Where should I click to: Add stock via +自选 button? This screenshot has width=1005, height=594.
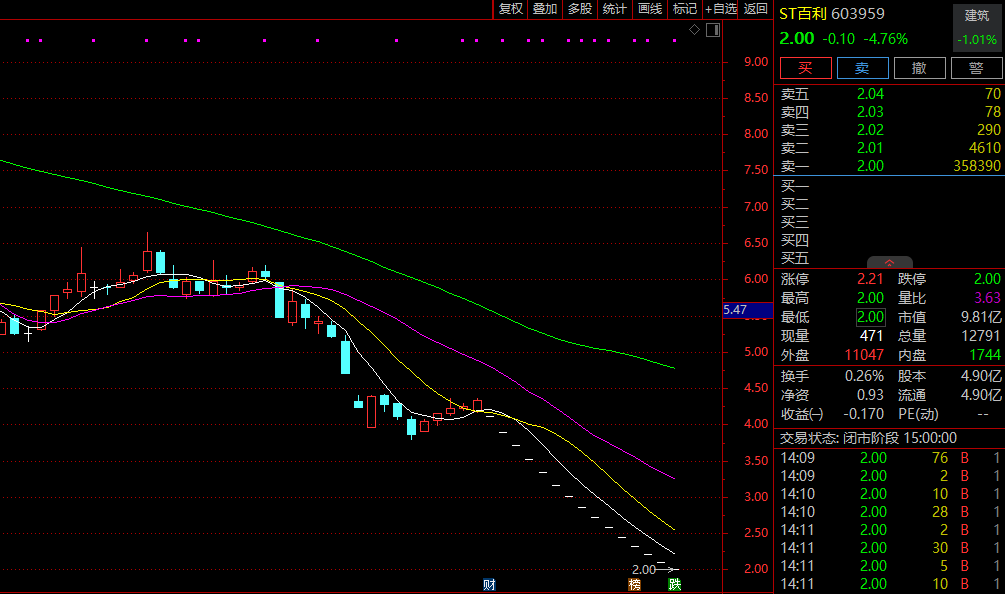(x=721, y=9)
